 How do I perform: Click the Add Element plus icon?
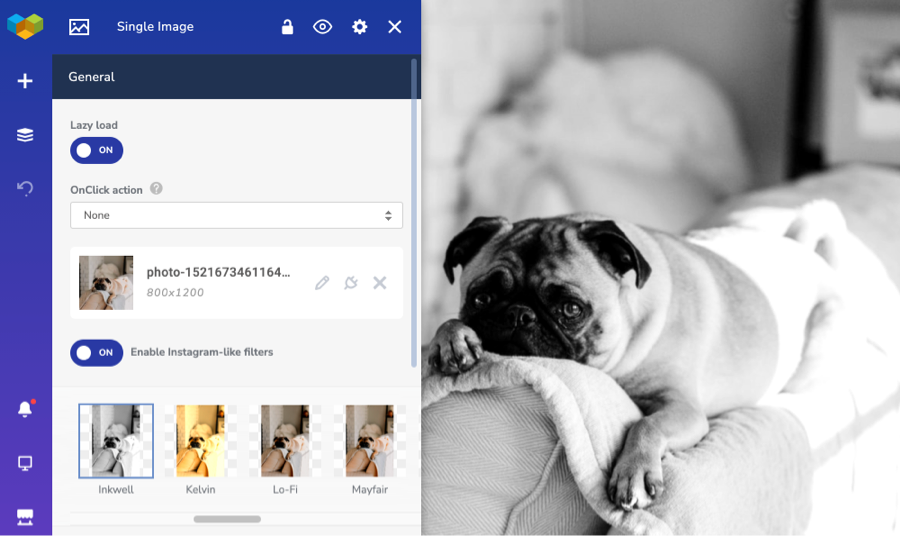pyautogui.click(x=25, y=81)
